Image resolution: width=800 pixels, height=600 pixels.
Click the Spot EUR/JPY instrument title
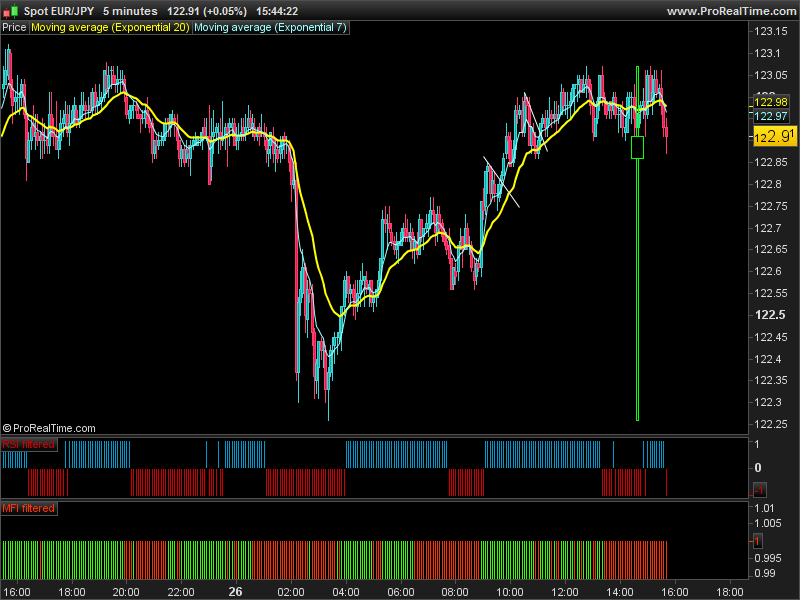[x=59, y=11]
